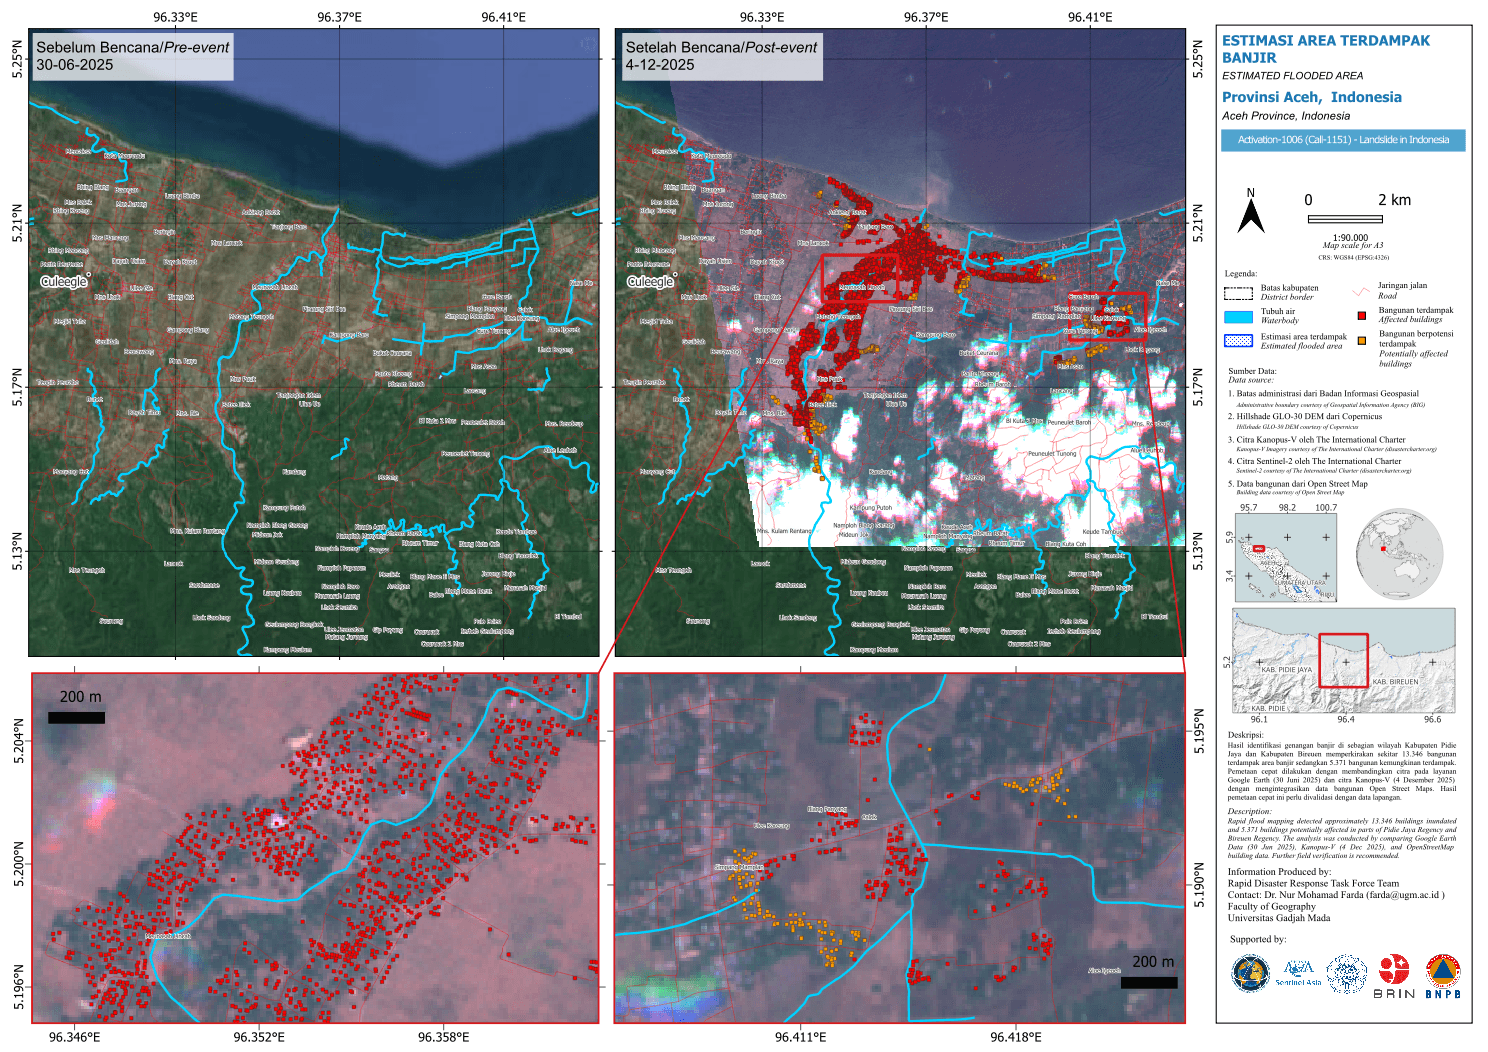Viewport: 1488px width, 1052px height.
Task: Click the dashed District border legend symbol
Action: (1238, 293)
